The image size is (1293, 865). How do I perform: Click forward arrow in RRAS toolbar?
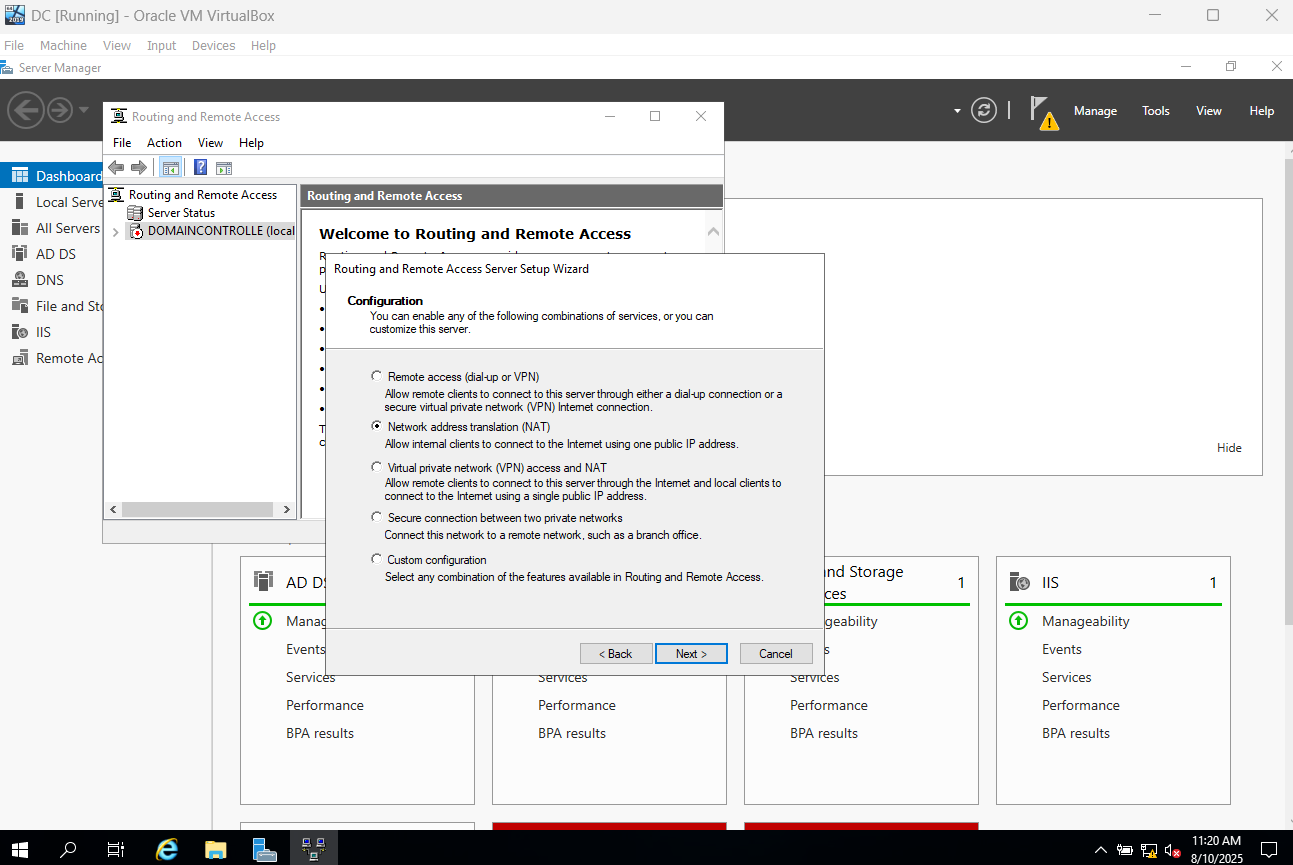139,168
